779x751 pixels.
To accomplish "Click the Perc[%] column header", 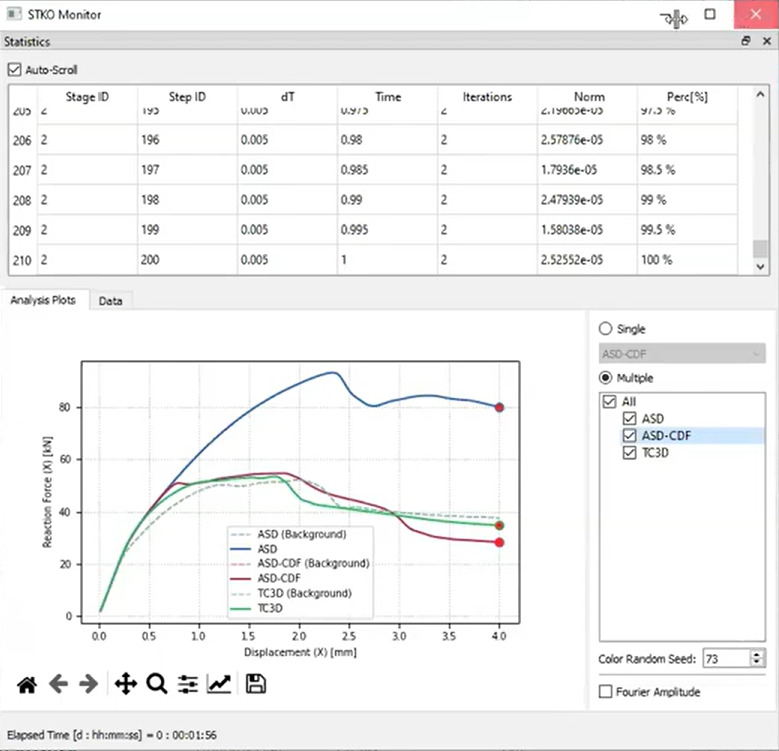I will 688,97.
